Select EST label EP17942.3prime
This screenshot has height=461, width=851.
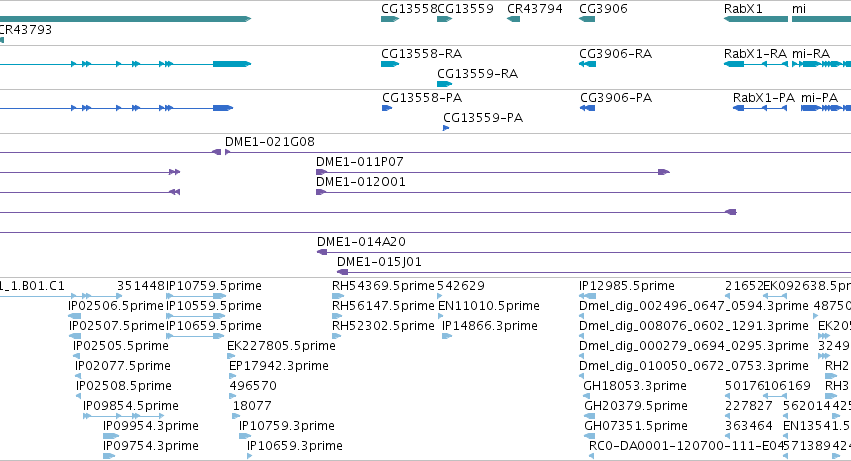[x=279, y=366]
